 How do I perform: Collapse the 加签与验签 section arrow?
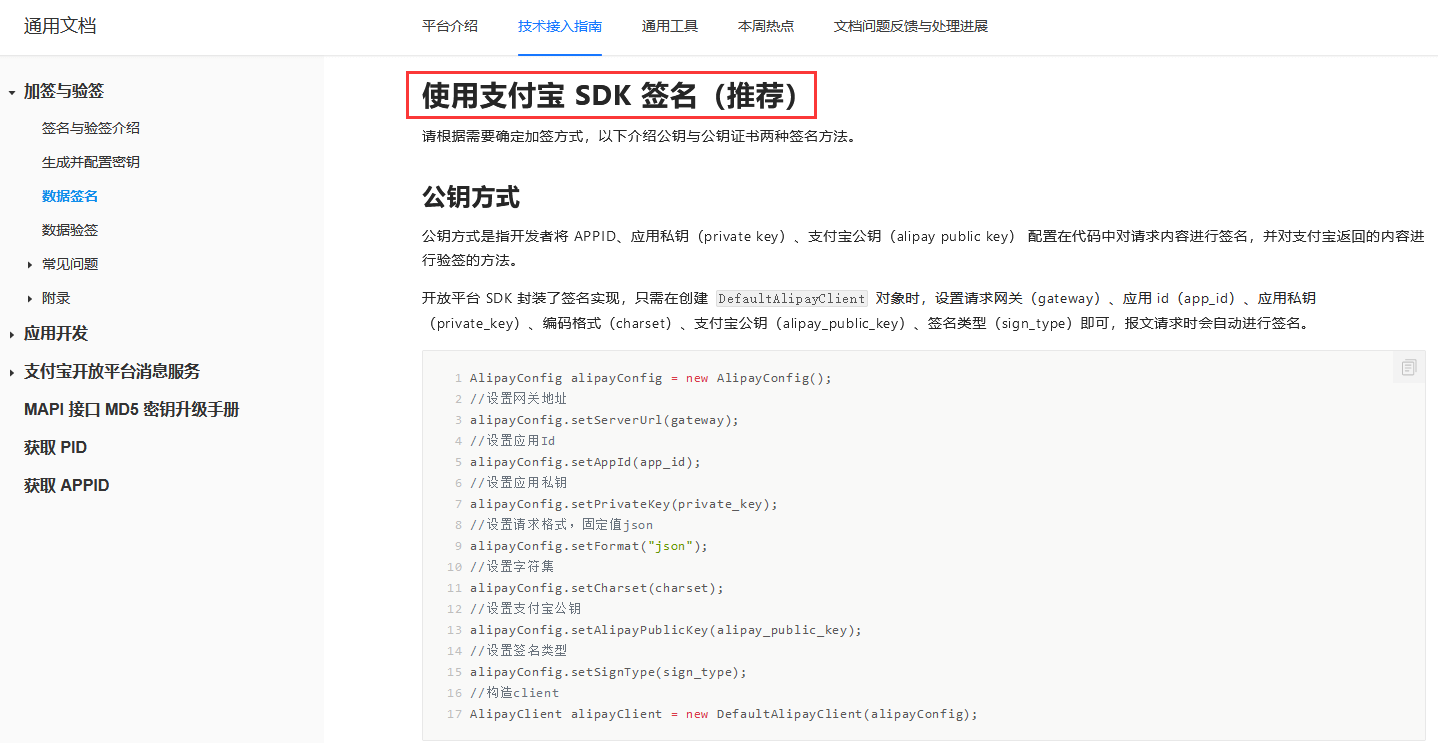[11, 92]
